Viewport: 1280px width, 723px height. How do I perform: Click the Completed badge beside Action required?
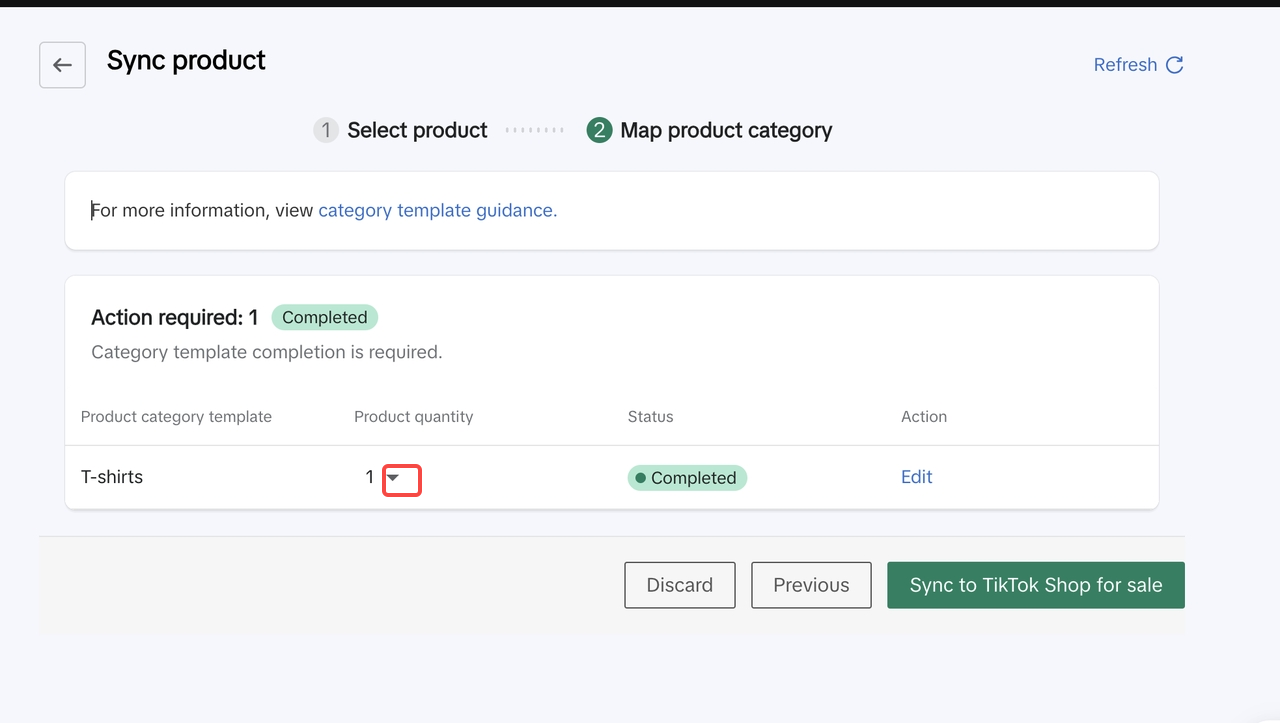click(x=324, y=317)
